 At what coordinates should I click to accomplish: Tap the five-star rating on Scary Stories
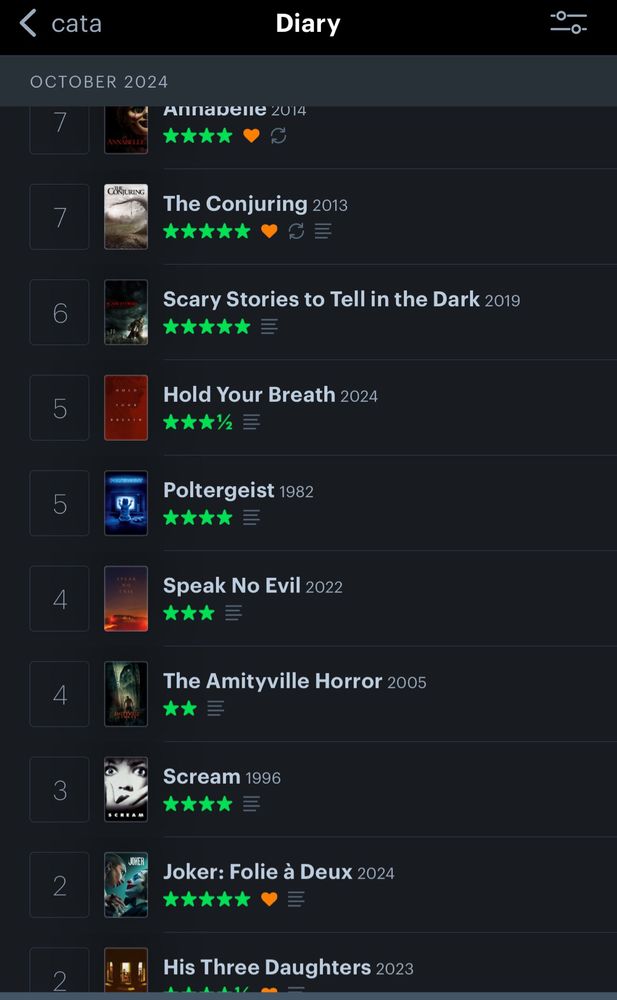[207, 327]
